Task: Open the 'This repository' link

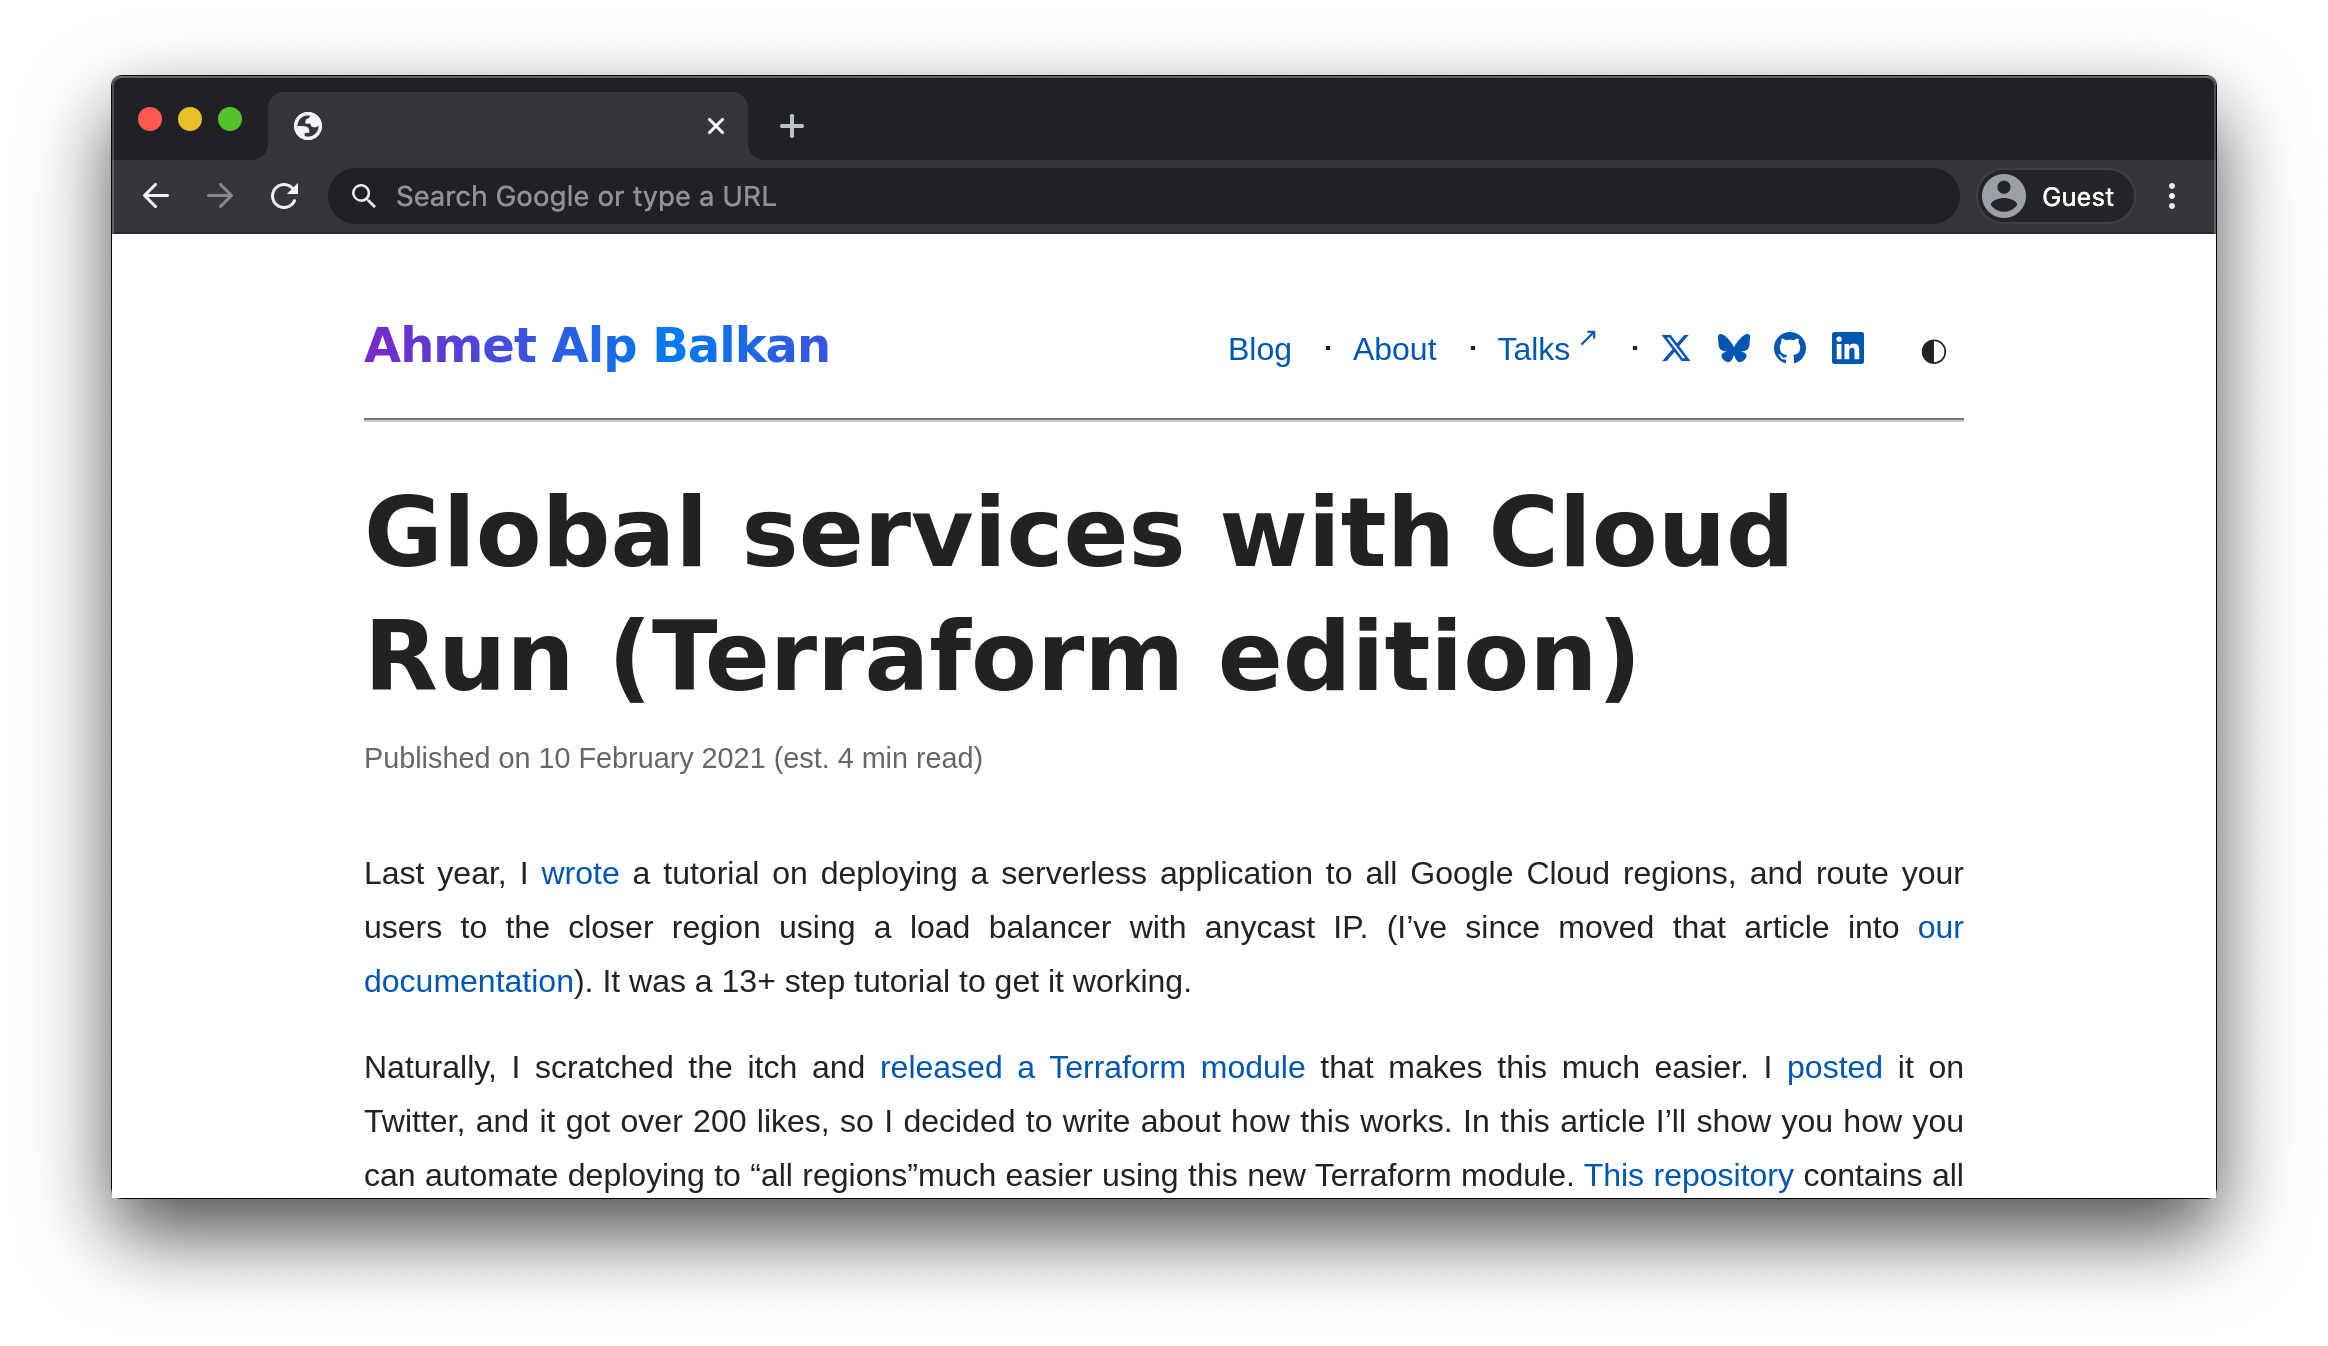Action: click(1688, 1175)
